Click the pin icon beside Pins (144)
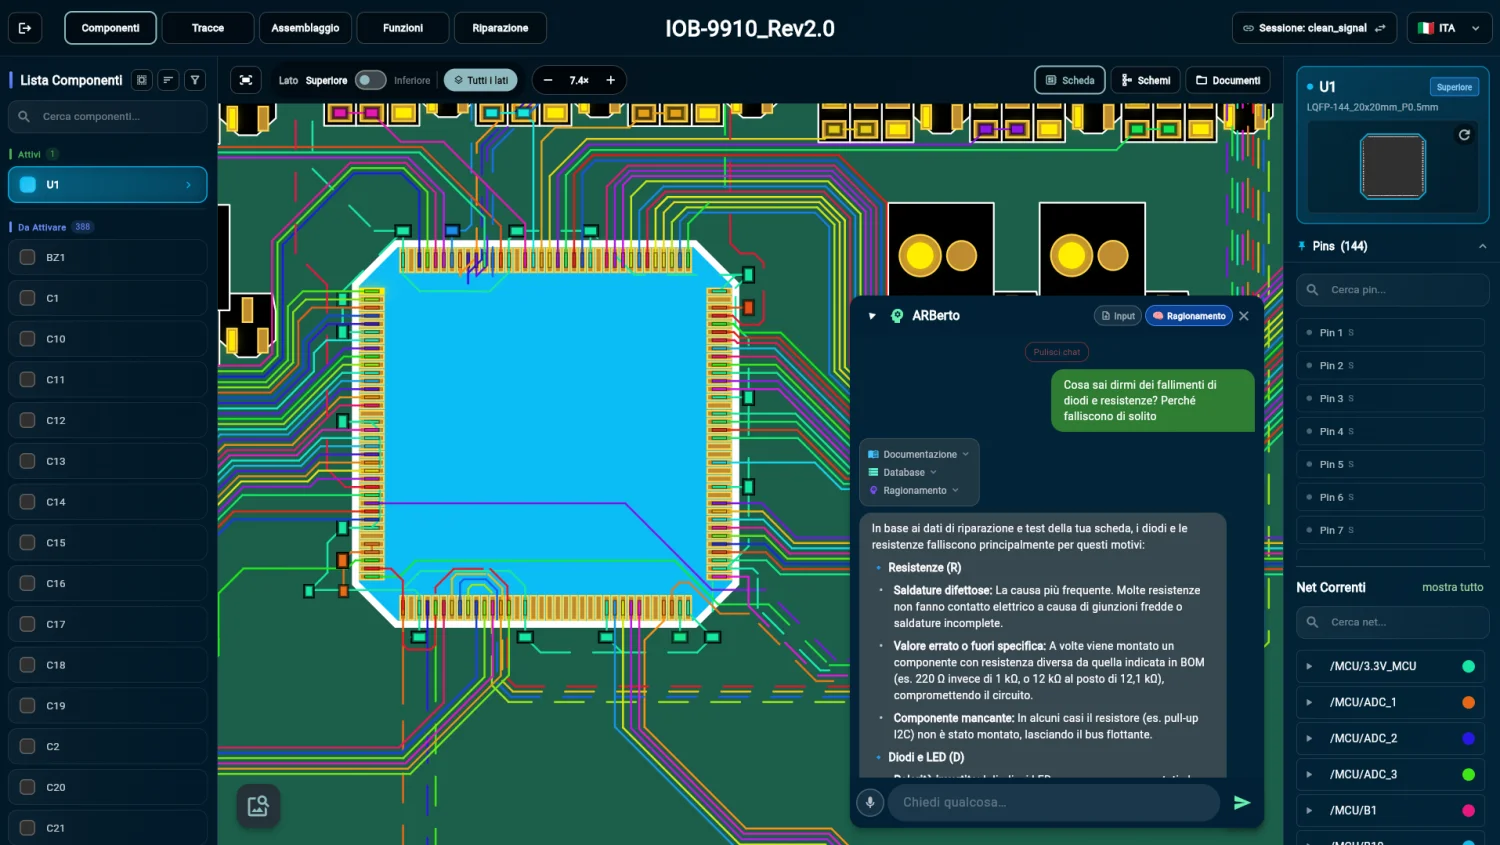The image size is (1500, 845). (1302, 246)
